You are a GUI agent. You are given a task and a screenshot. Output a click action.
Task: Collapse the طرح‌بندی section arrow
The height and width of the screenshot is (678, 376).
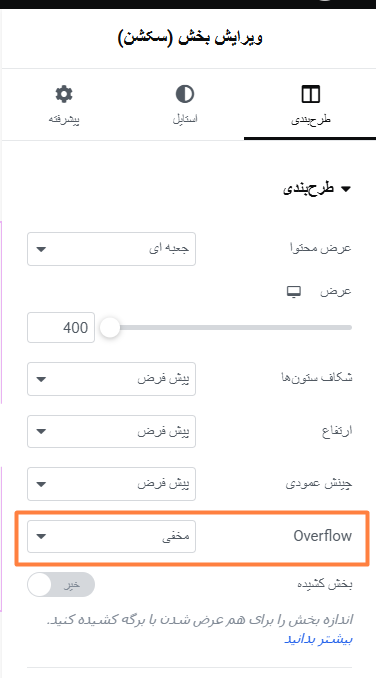click(x=346, y=189)
